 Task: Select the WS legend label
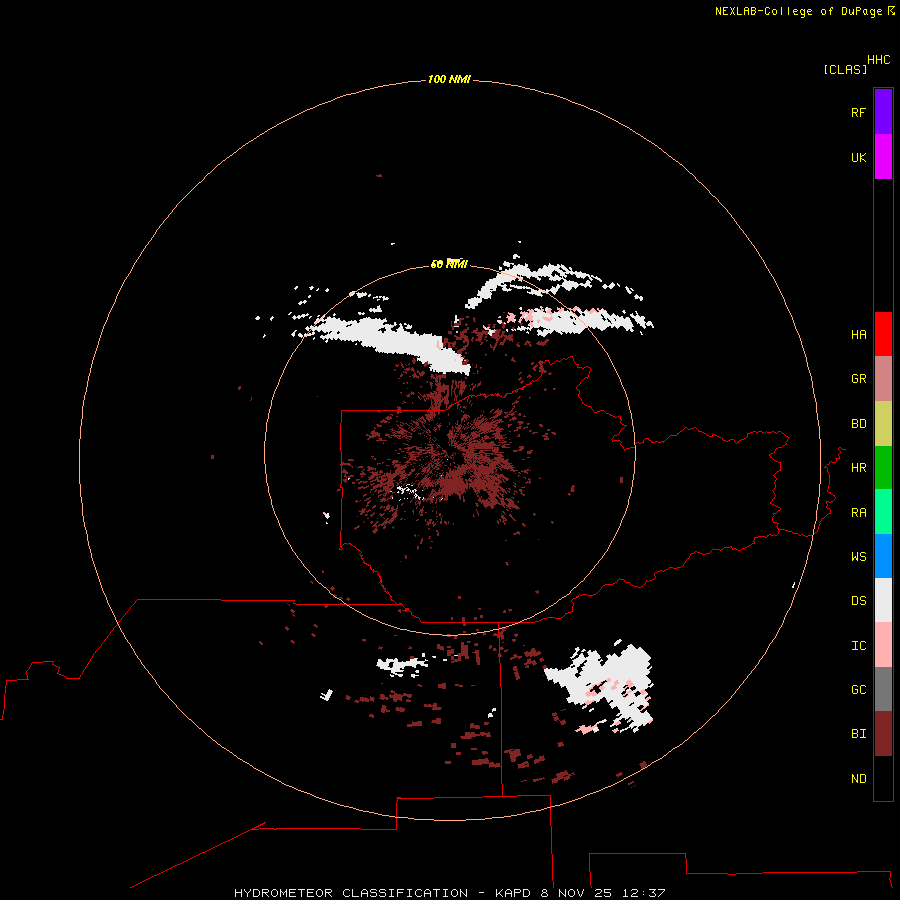coord(858,557)
